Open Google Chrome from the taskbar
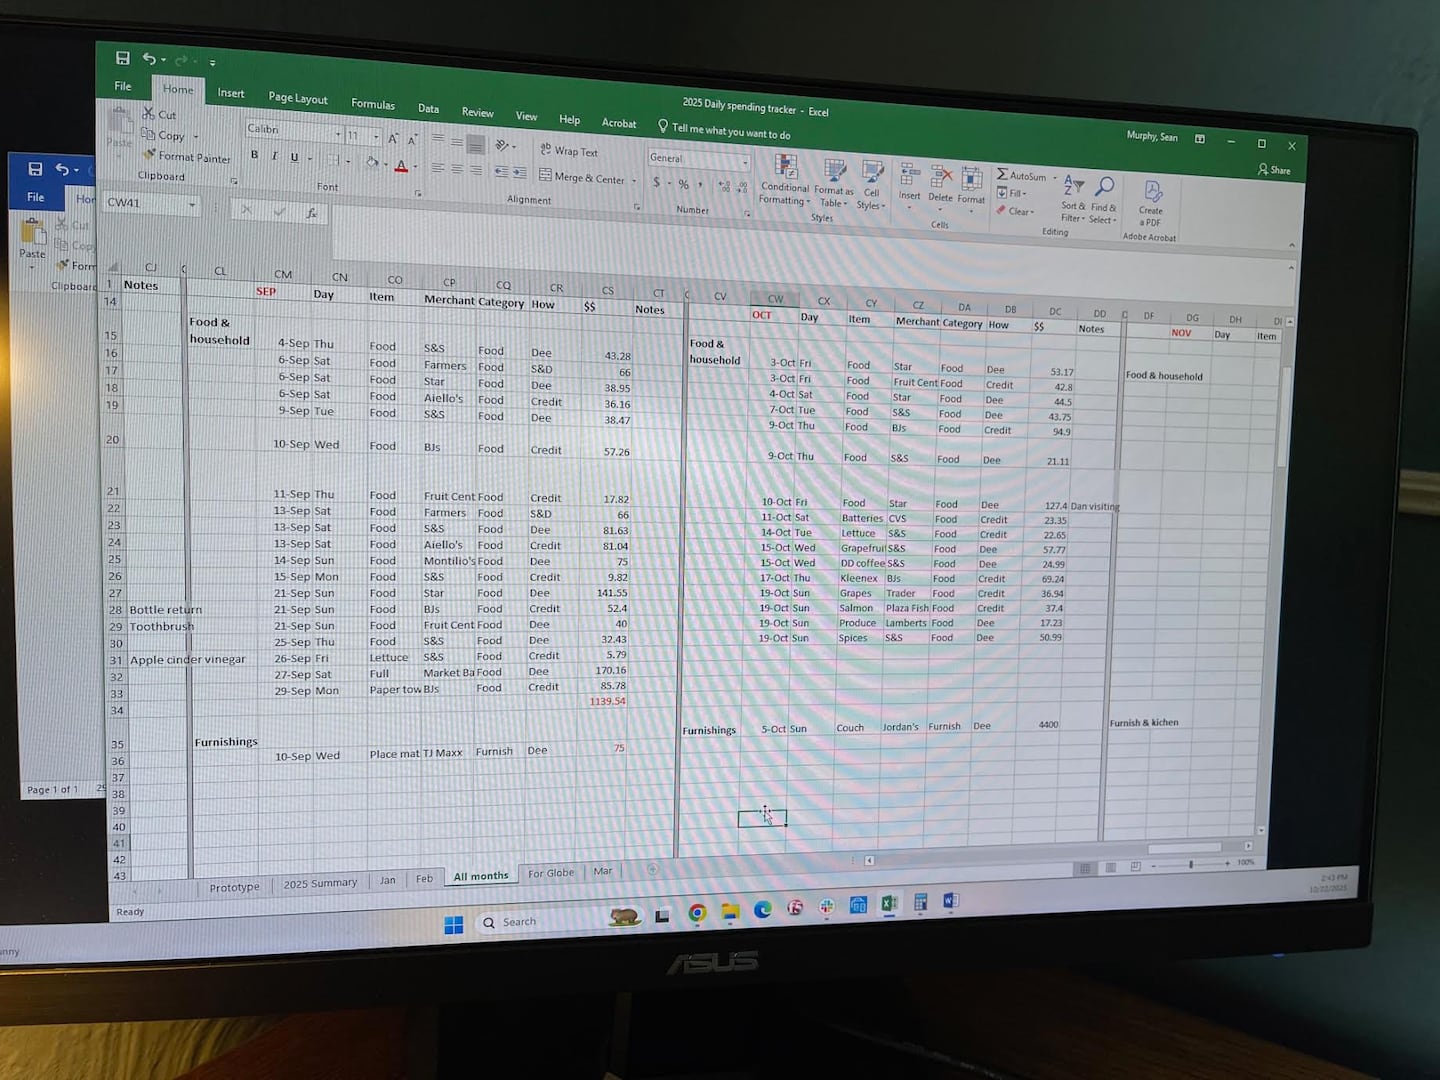1440x1080 pixels. click(697, 912)
